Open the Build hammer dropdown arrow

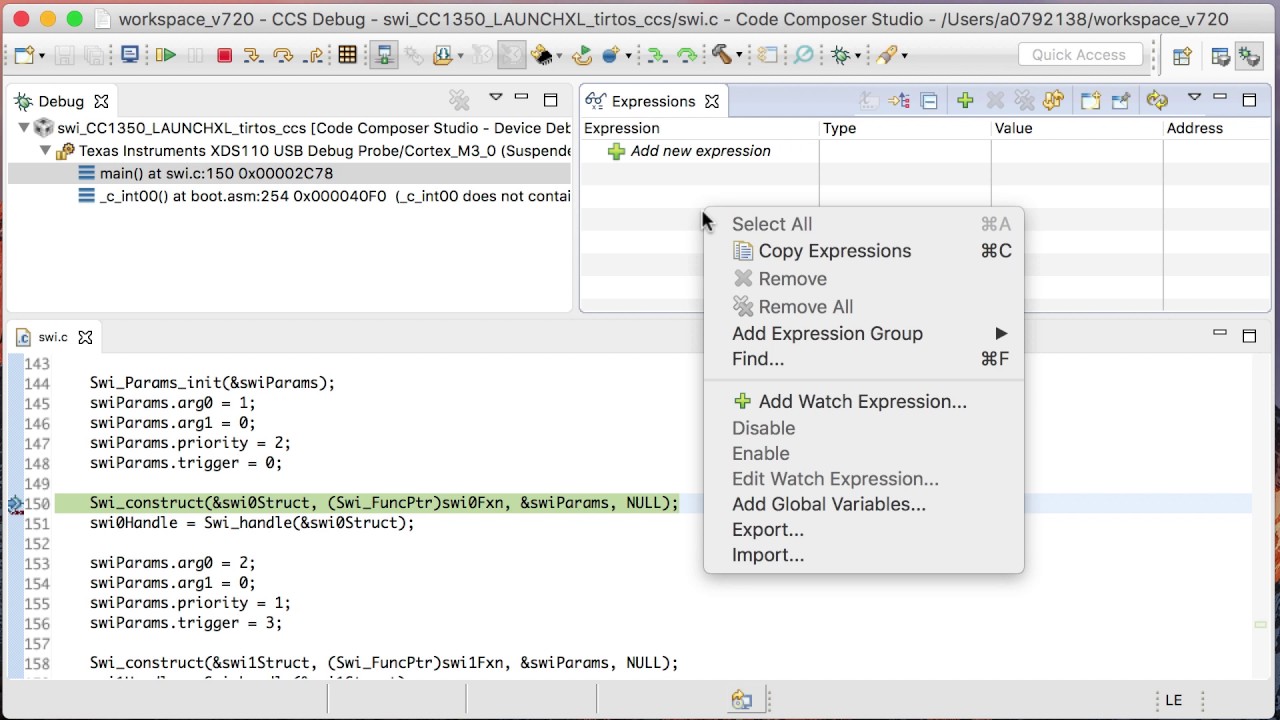point(739,55)
